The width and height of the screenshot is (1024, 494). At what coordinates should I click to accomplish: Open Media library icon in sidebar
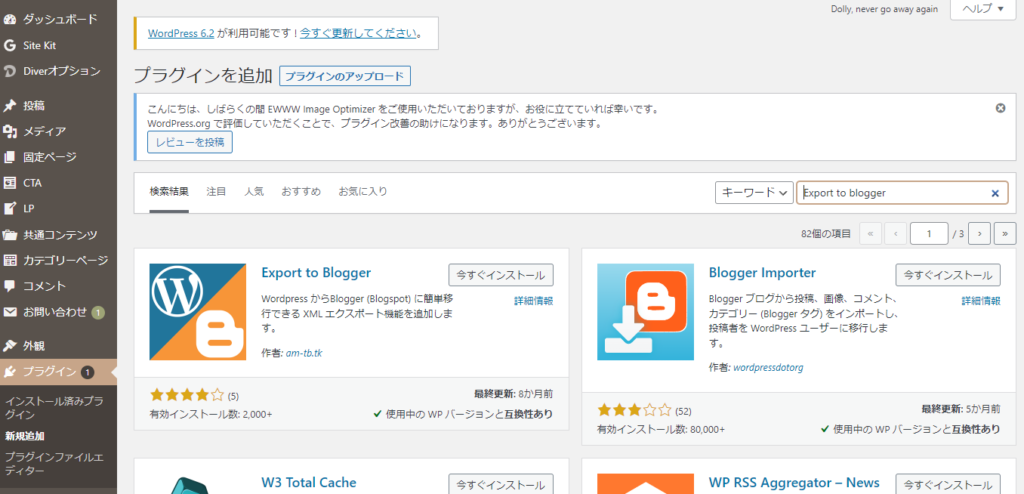[10, 131]
